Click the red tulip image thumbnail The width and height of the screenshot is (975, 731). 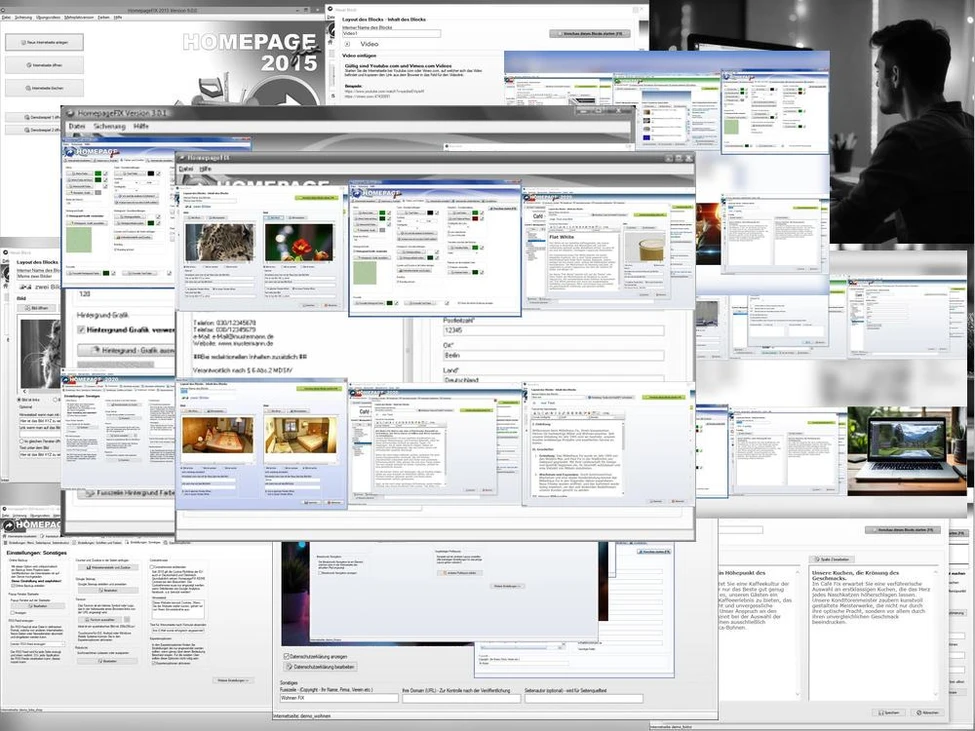coord(300,242)
